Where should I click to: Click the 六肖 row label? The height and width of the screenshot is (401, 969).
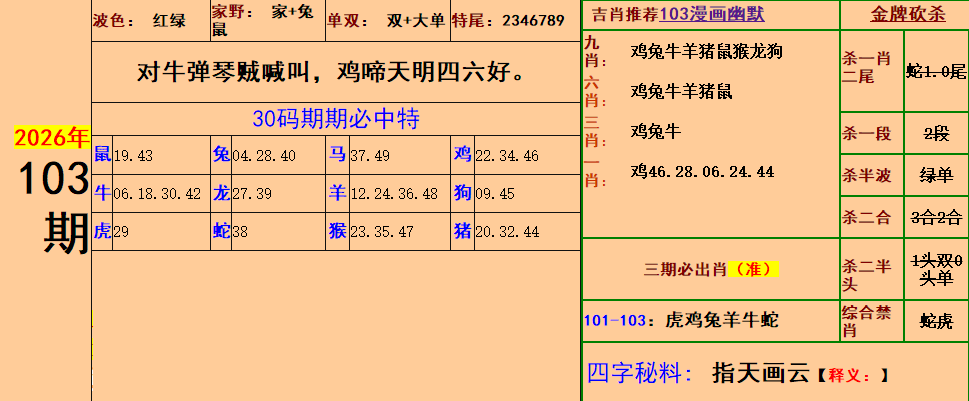[x=596, y=92]
